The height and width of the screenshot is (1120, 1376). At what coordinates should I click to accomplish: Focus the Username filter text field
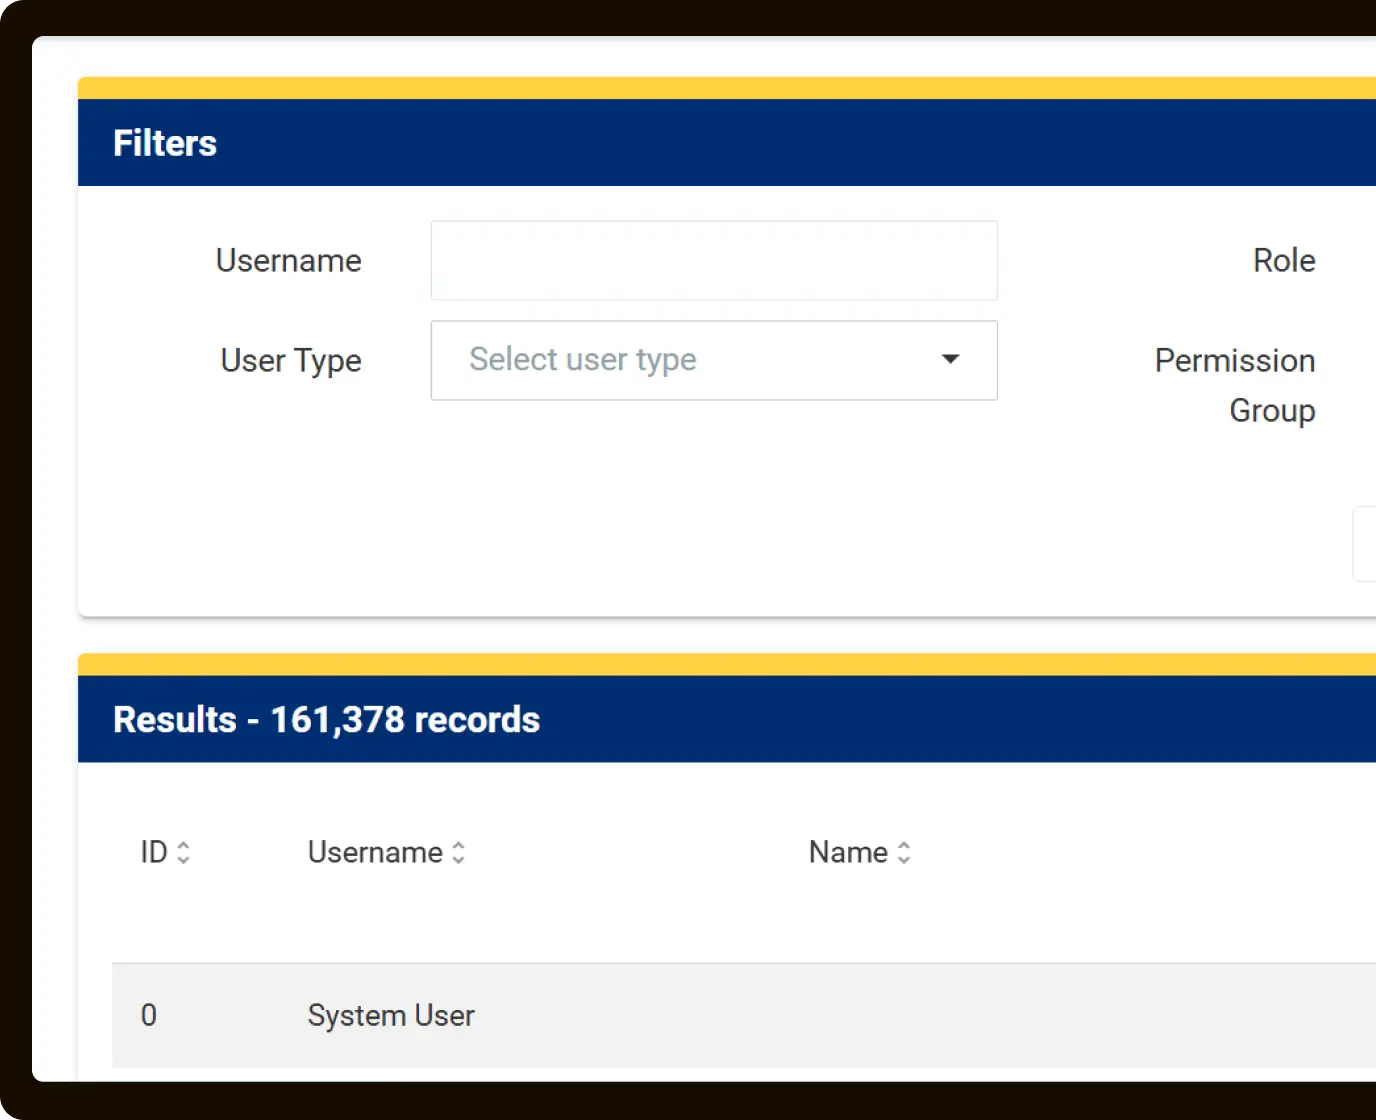tap(713, 260)
